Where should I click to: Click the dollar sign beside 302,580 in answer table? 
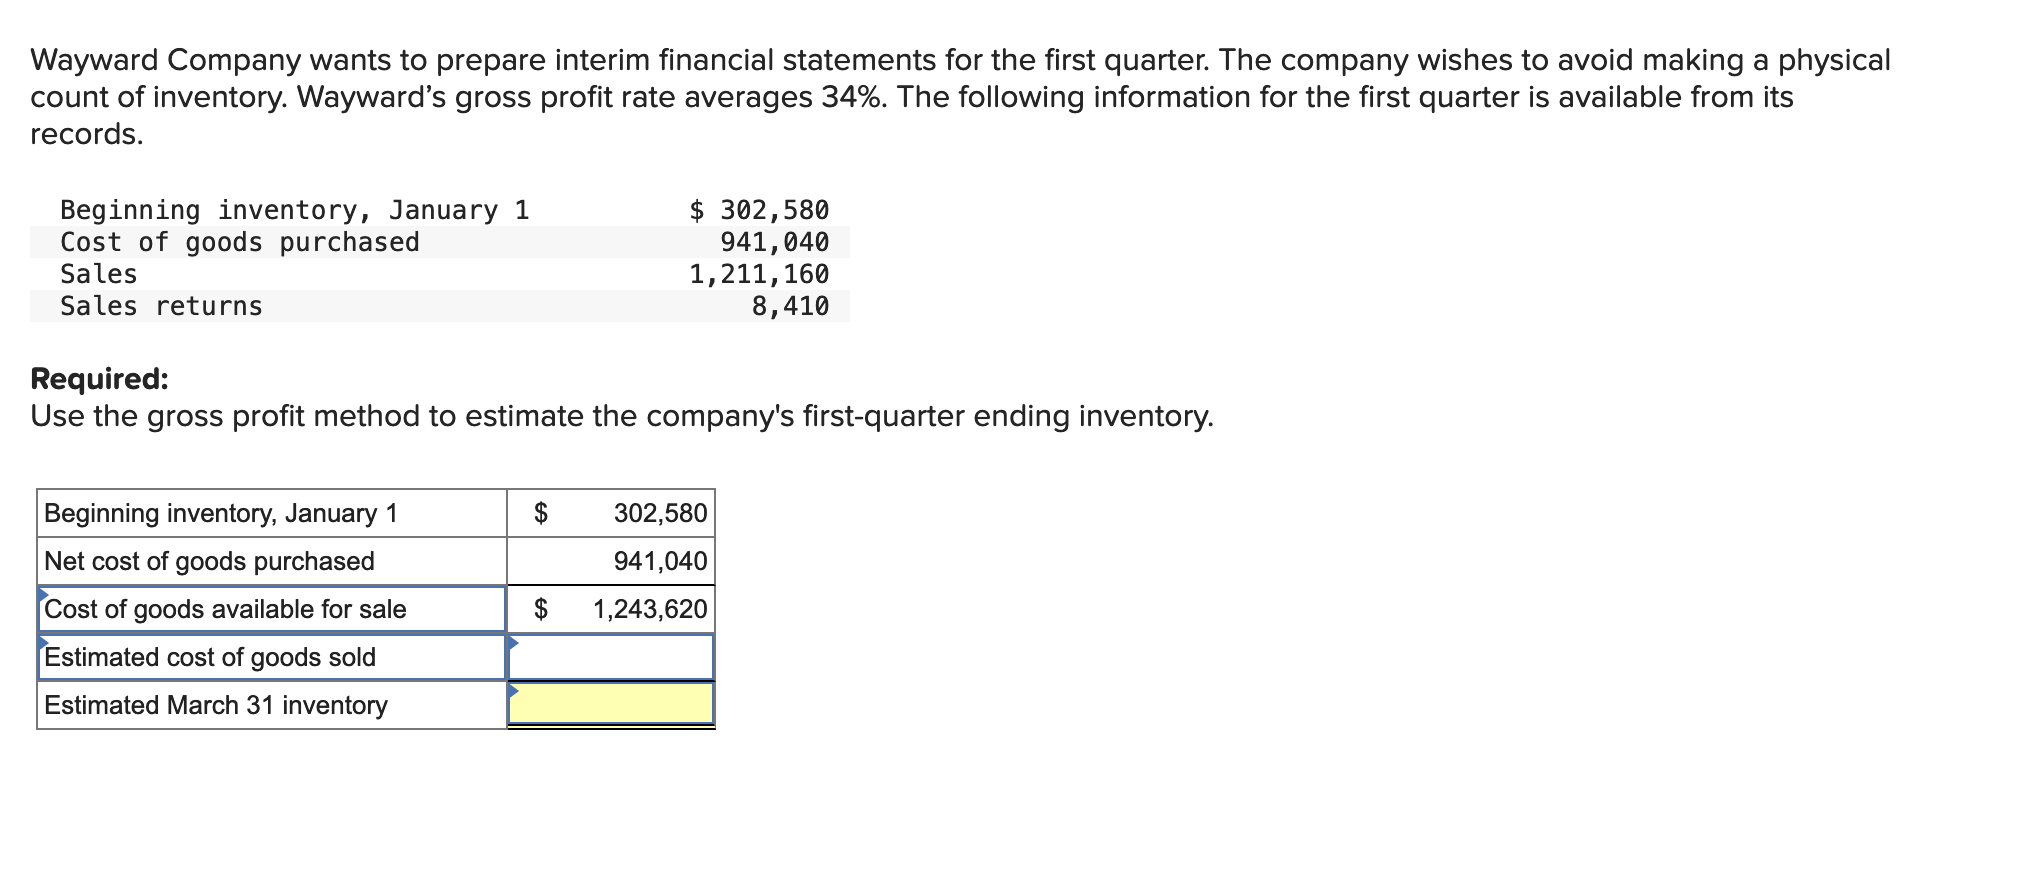[x=541, y=513]
